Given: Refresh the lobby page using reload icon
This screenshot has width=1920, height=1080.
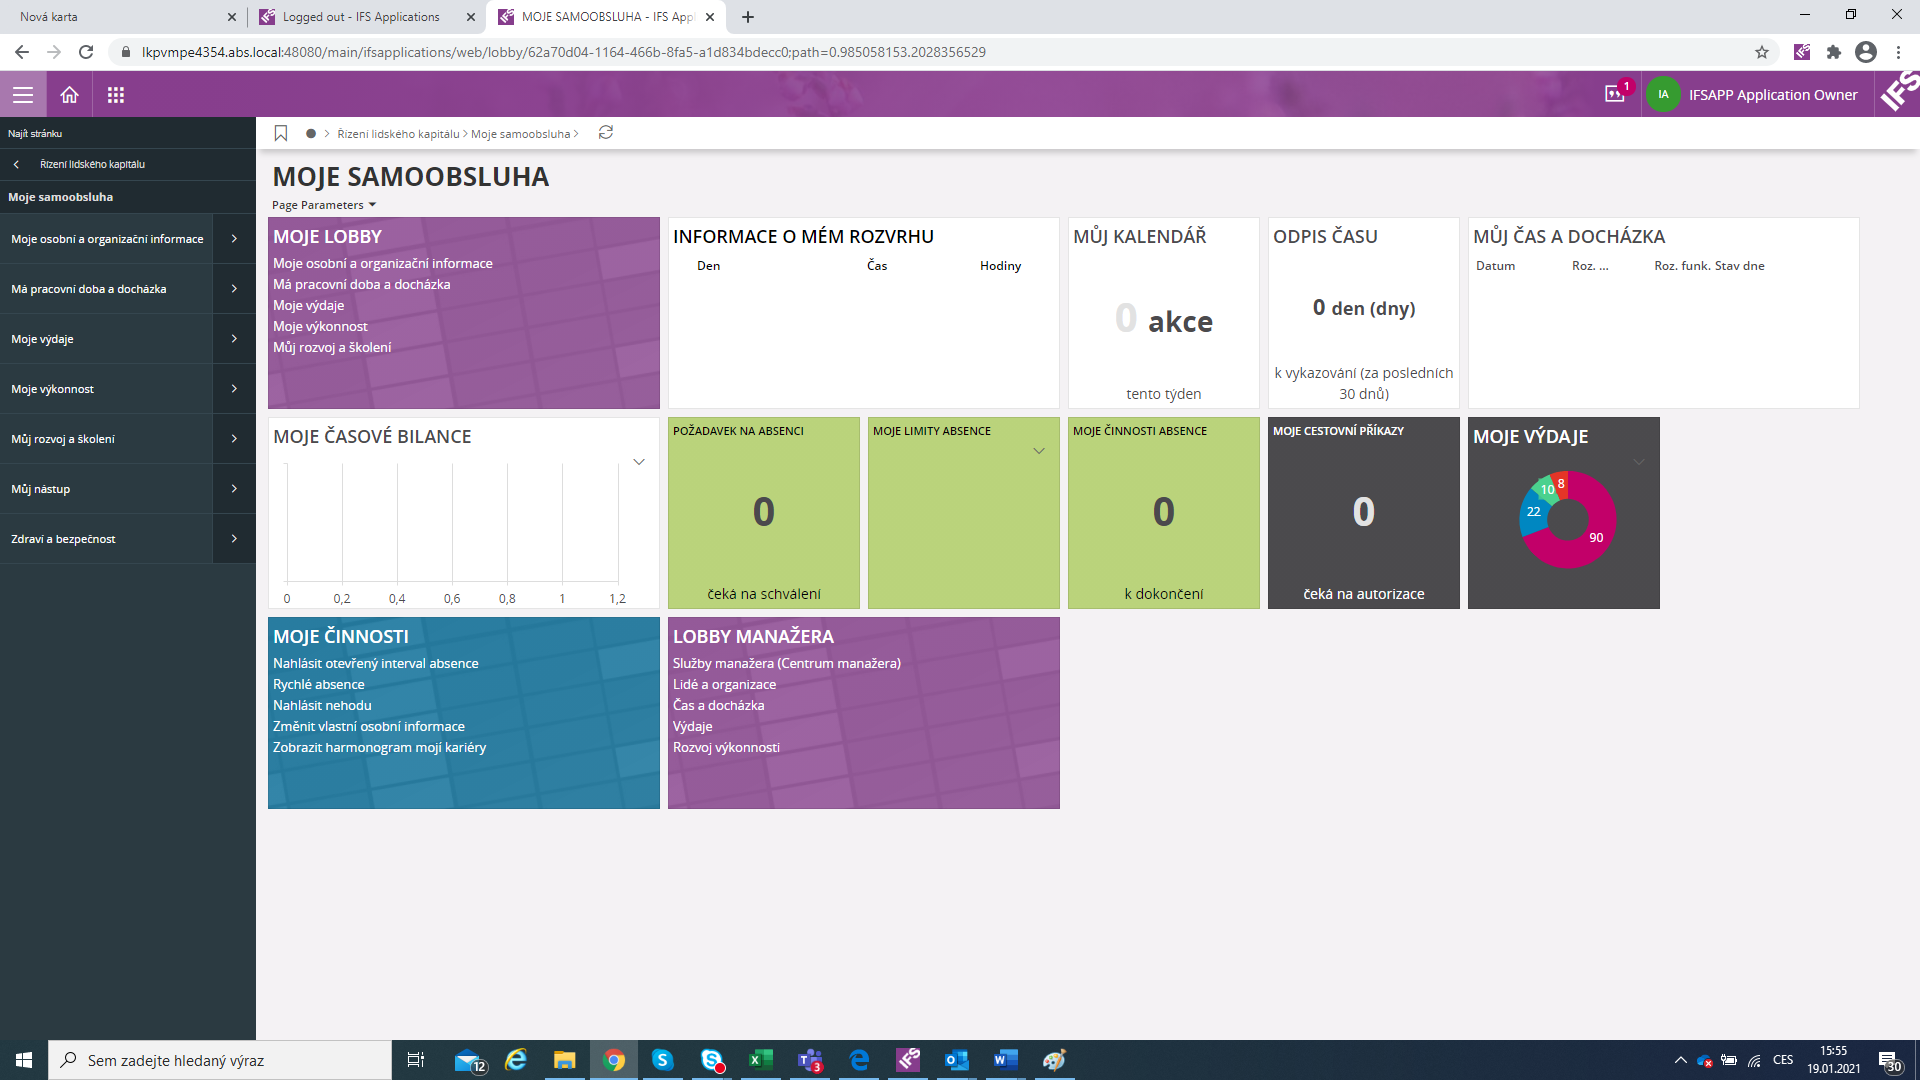Looking at the screenshot, I should tap(605, 133).
